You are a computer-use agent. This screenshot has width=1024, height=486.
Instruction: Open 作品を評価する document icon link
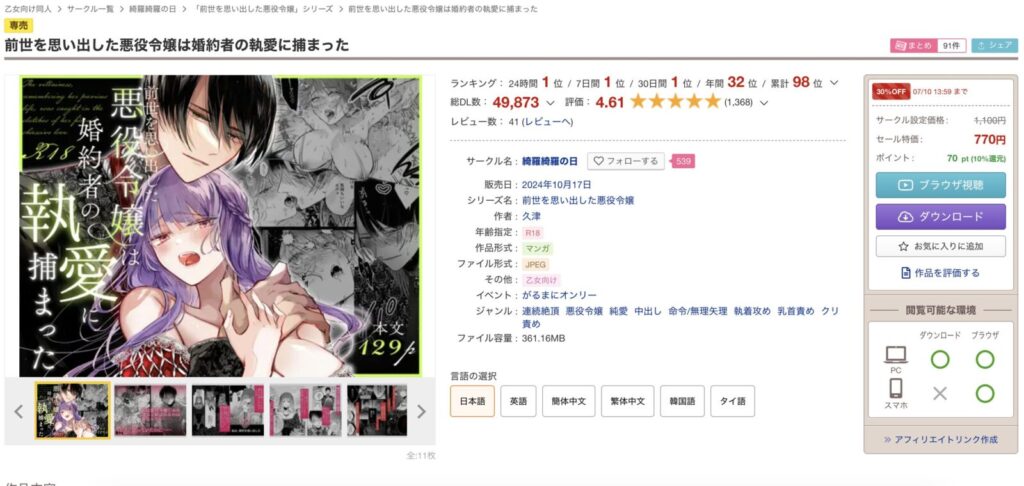tap(940, 273)
